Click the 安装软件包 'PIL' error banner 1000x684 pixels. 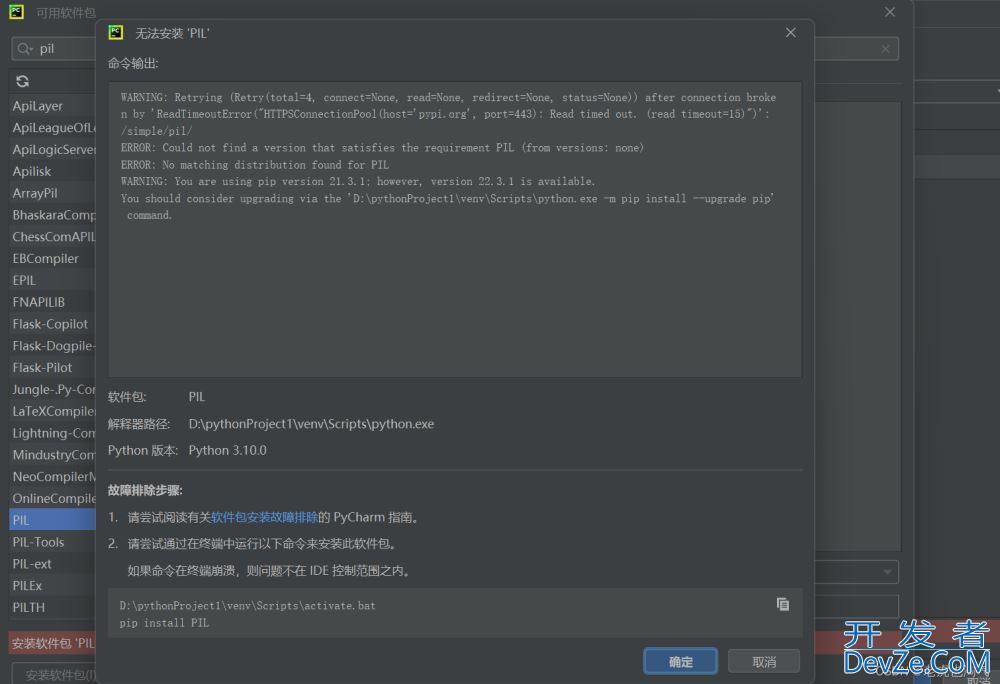click(52, 643)
